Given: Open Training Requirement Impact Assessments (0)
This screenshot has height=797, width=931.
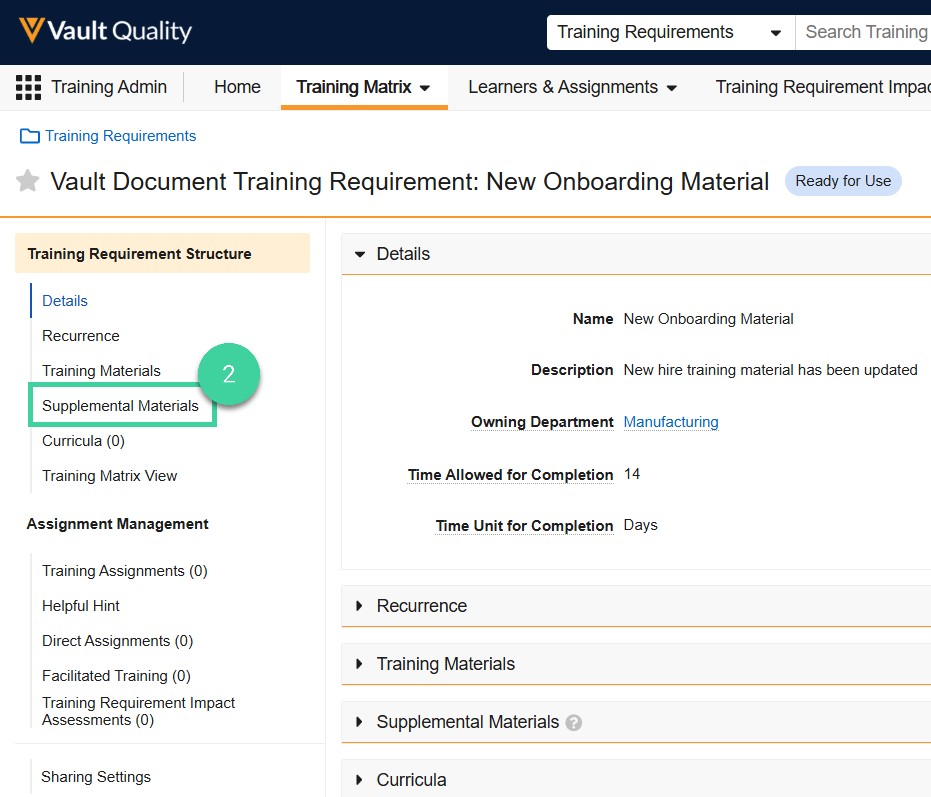Looking at the screenshot, I should pos(138,711).
